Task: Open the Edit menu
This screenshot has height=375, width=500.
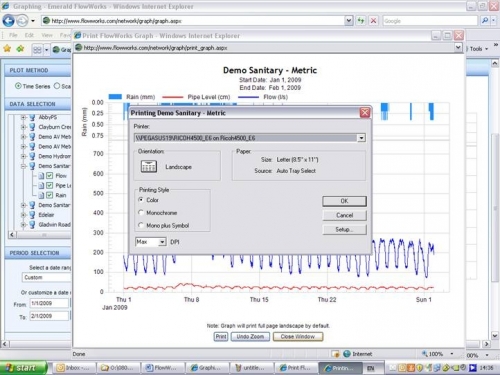Action: pos(29,35)
